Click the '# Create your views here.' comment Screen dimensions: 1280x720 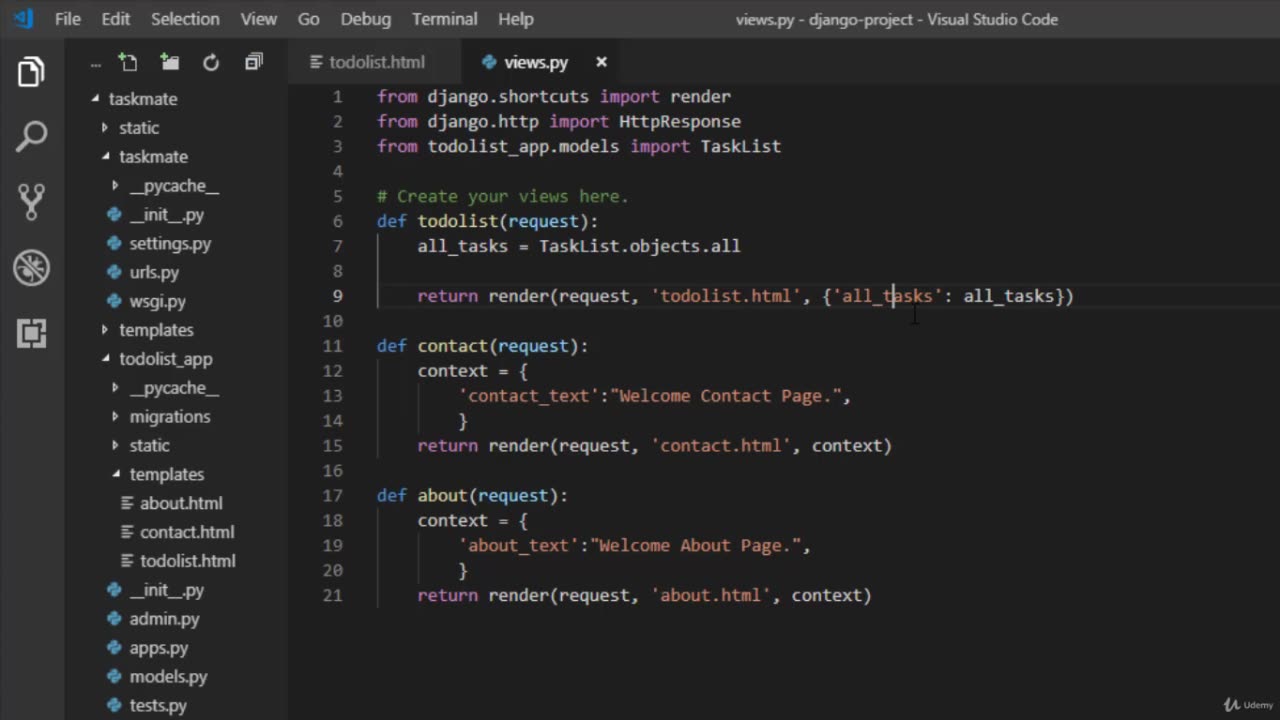503,196
